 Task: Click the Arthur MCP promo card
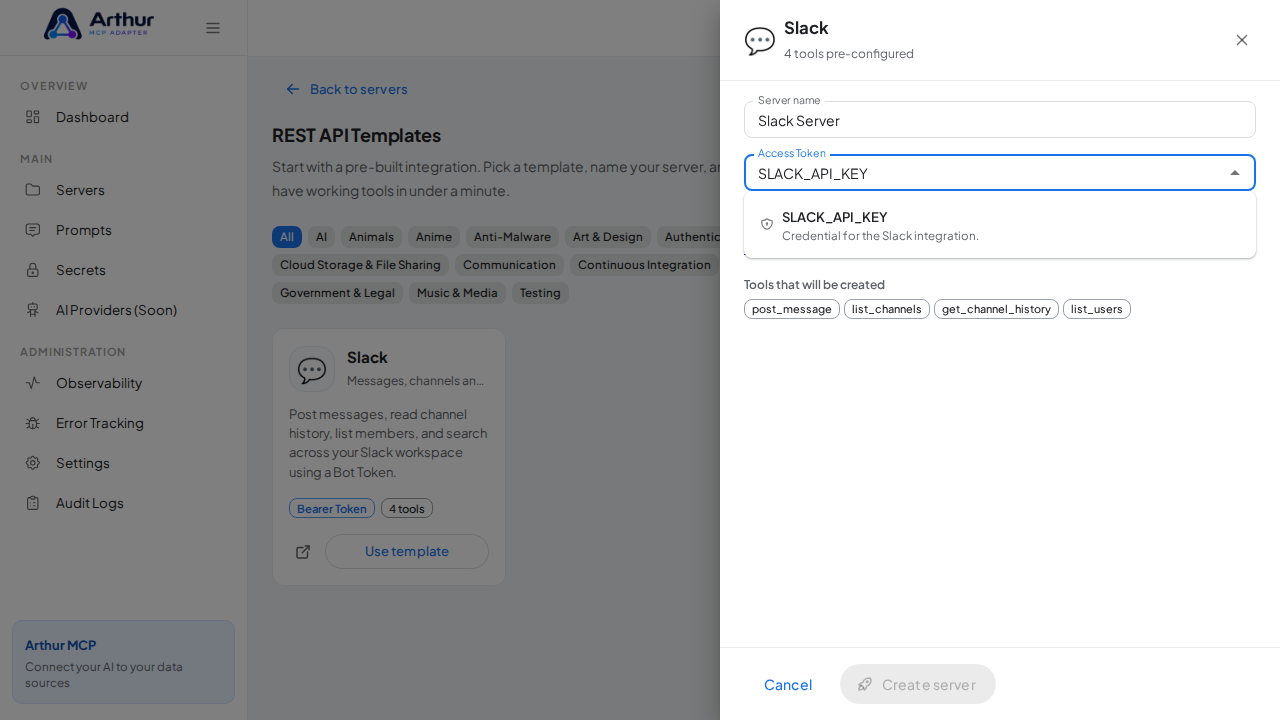[124, 662]
